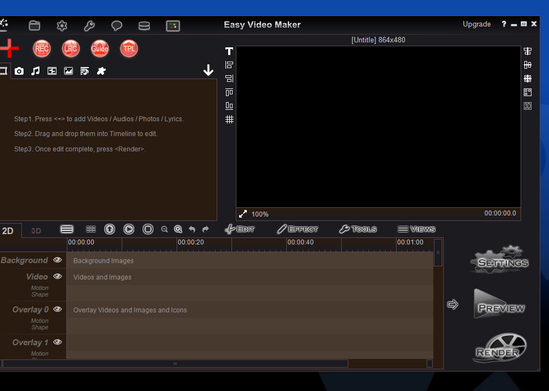Switch to the camera photos media tab

tap(19, 71)
